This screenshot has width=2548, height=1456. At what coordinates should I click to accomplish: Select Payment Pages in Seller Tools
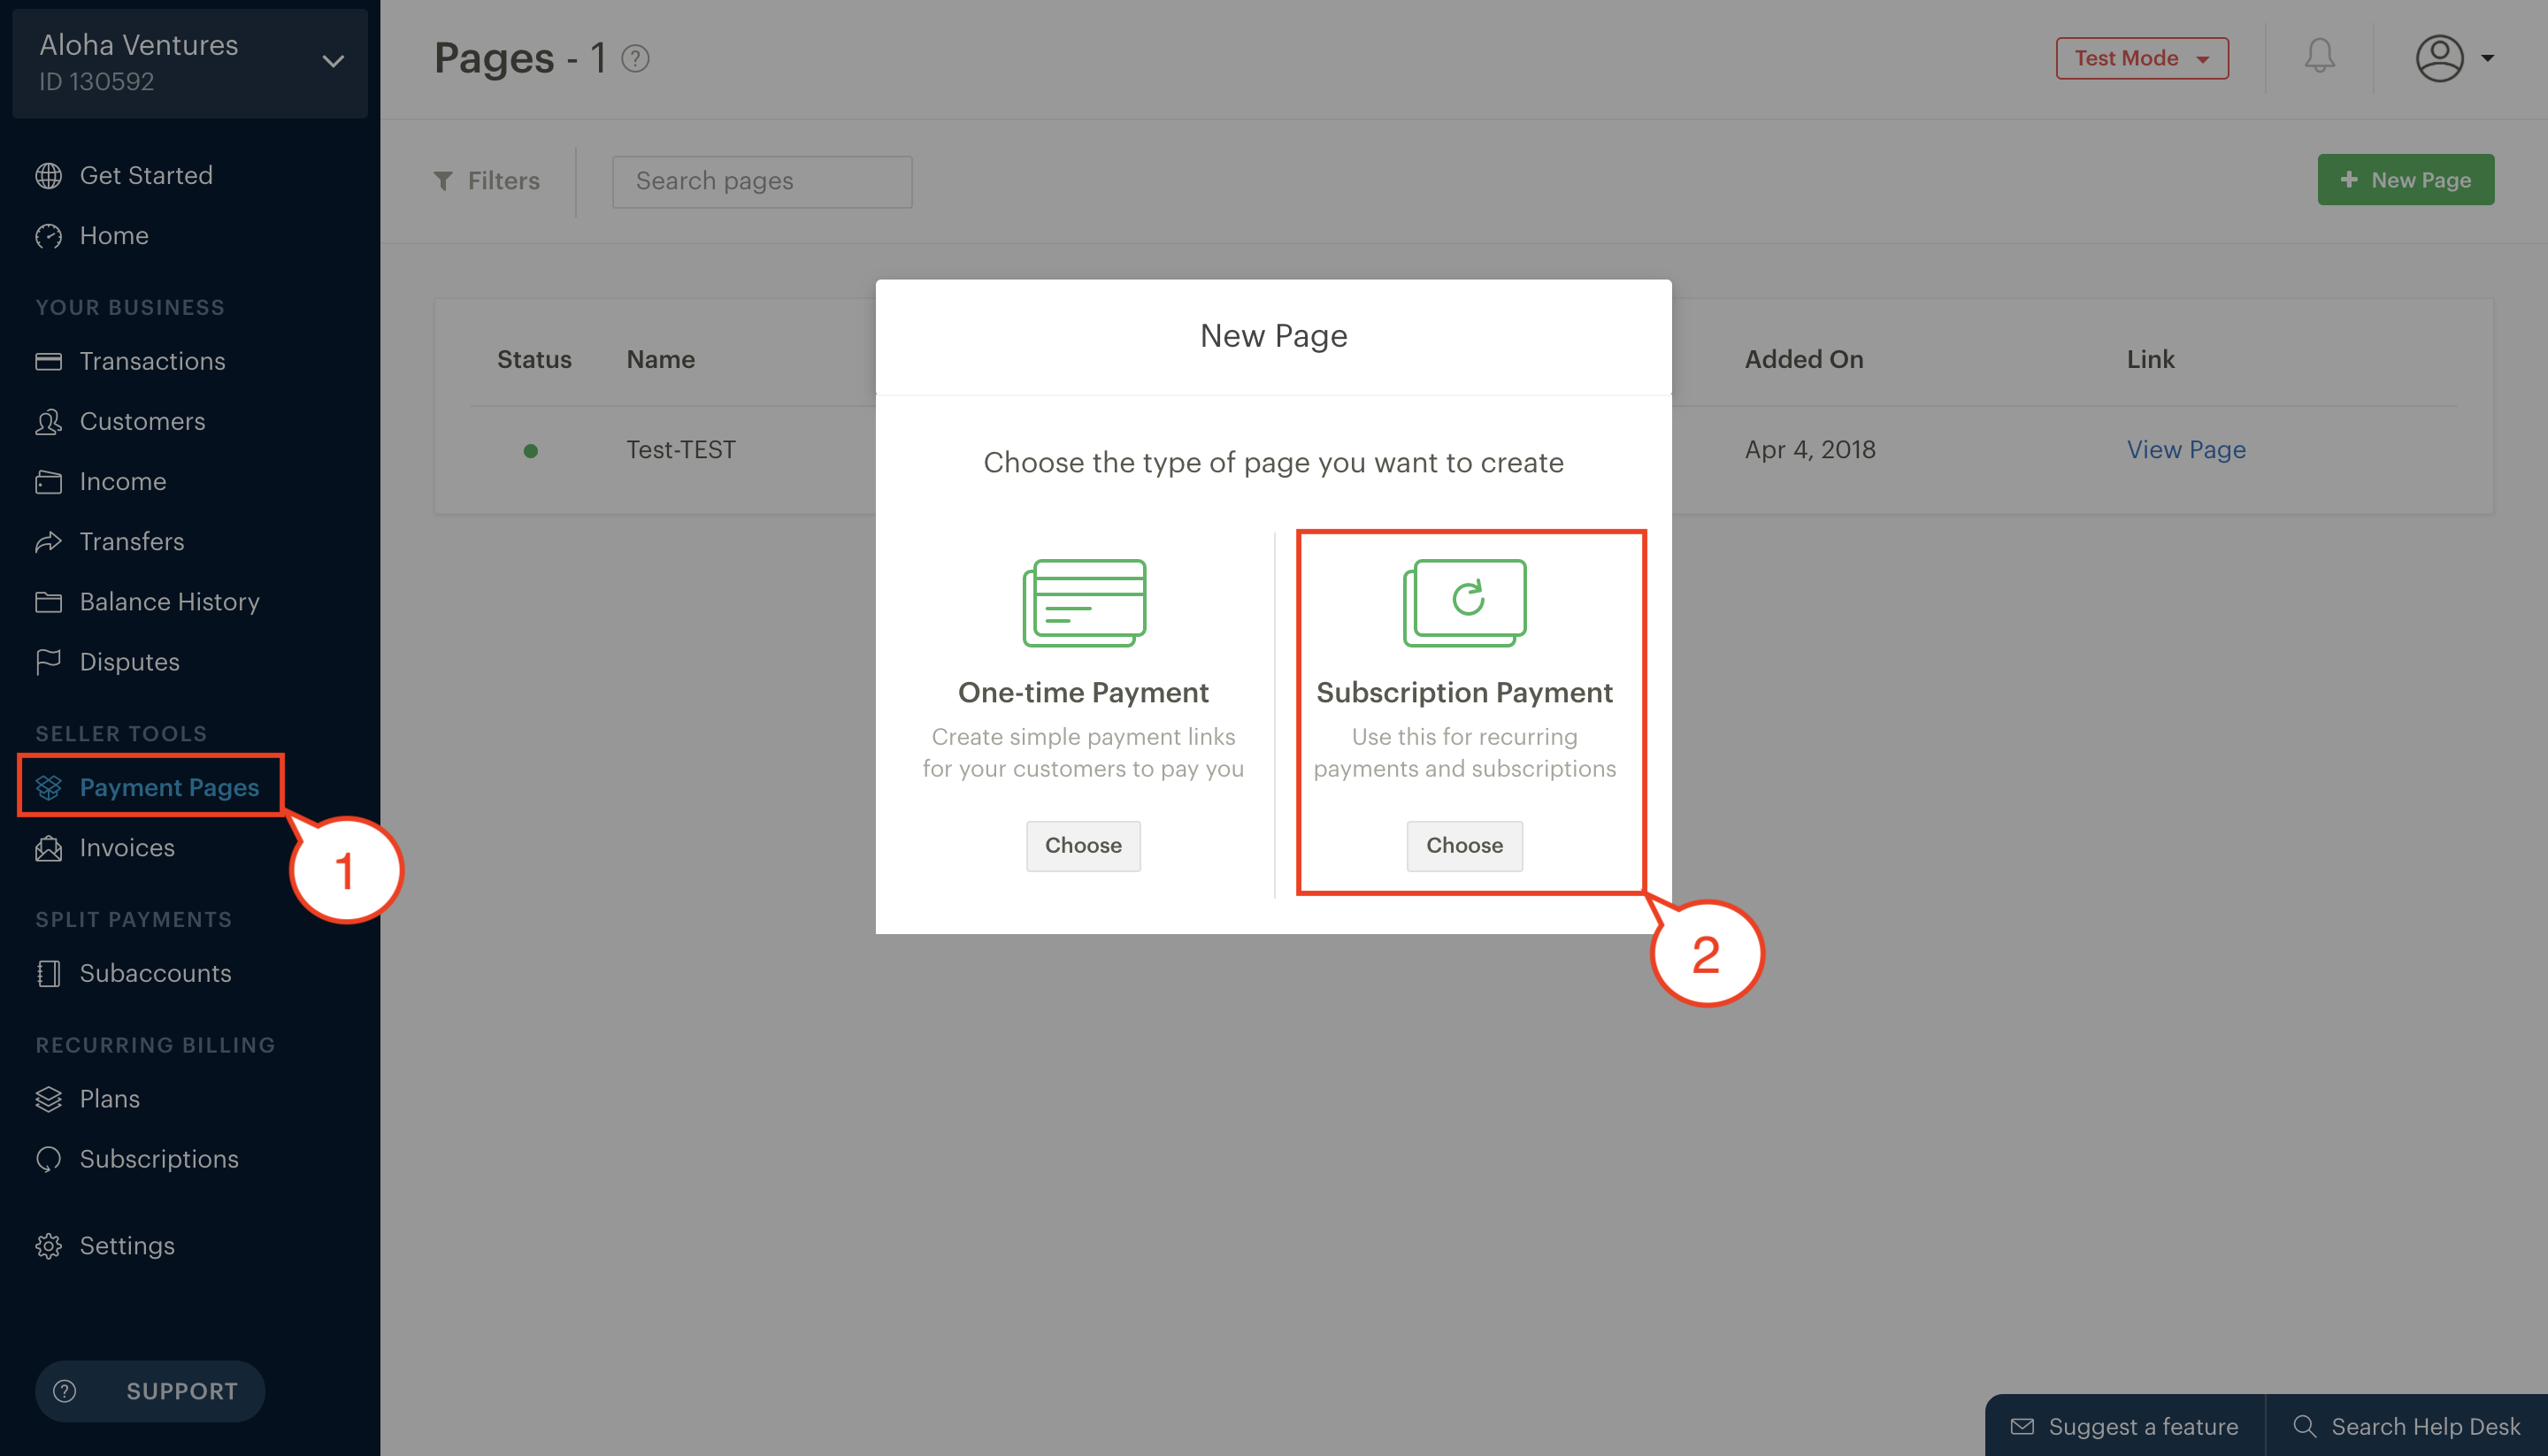pos(148,788)
